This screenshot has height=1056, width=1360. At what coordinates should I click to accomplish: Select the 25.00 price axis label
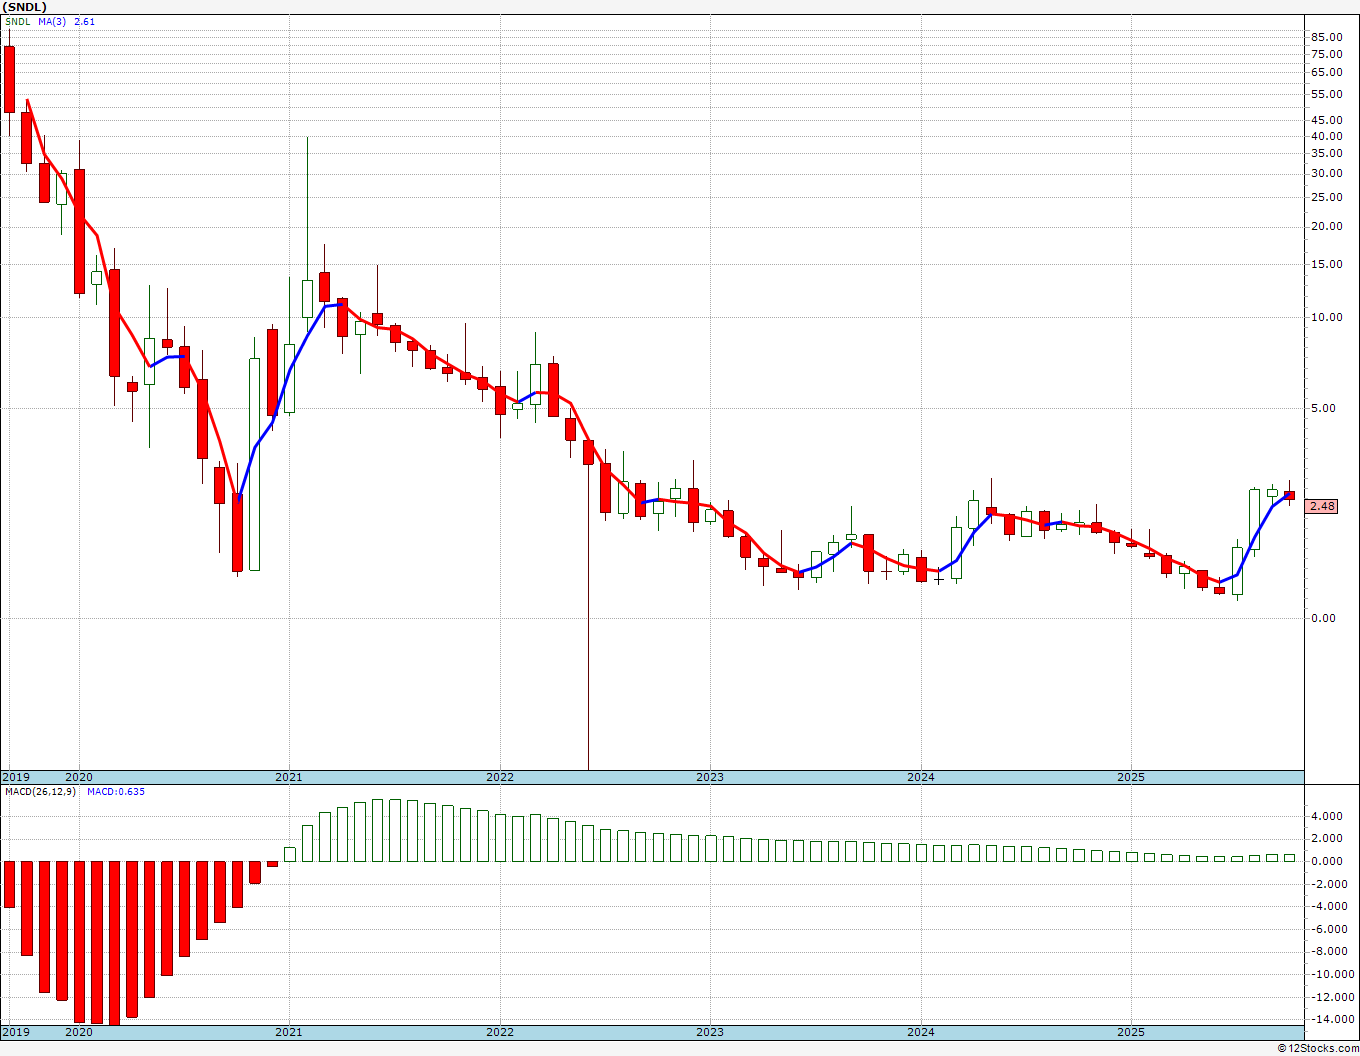point(1328,197)
